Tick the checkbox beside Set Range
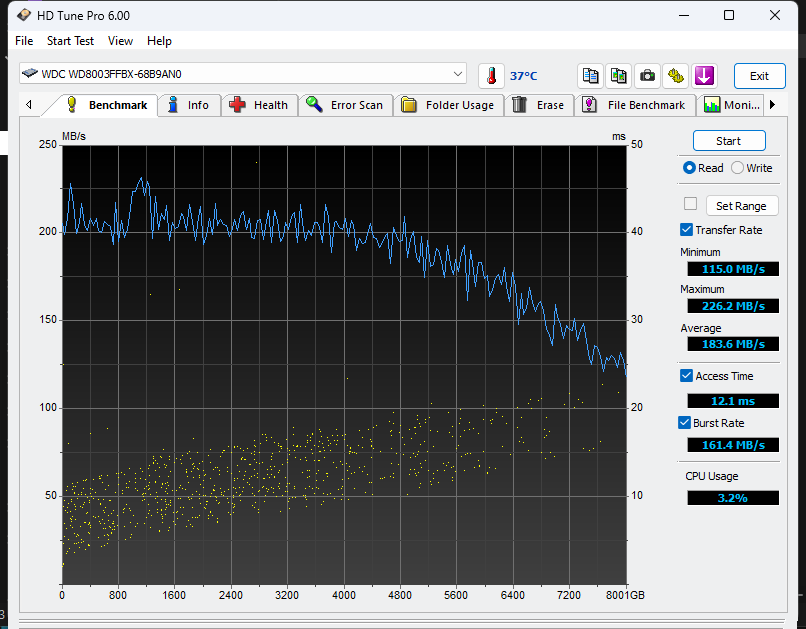Screen dimensions: 806x629 pyautogui.click(x=690, y=204)
